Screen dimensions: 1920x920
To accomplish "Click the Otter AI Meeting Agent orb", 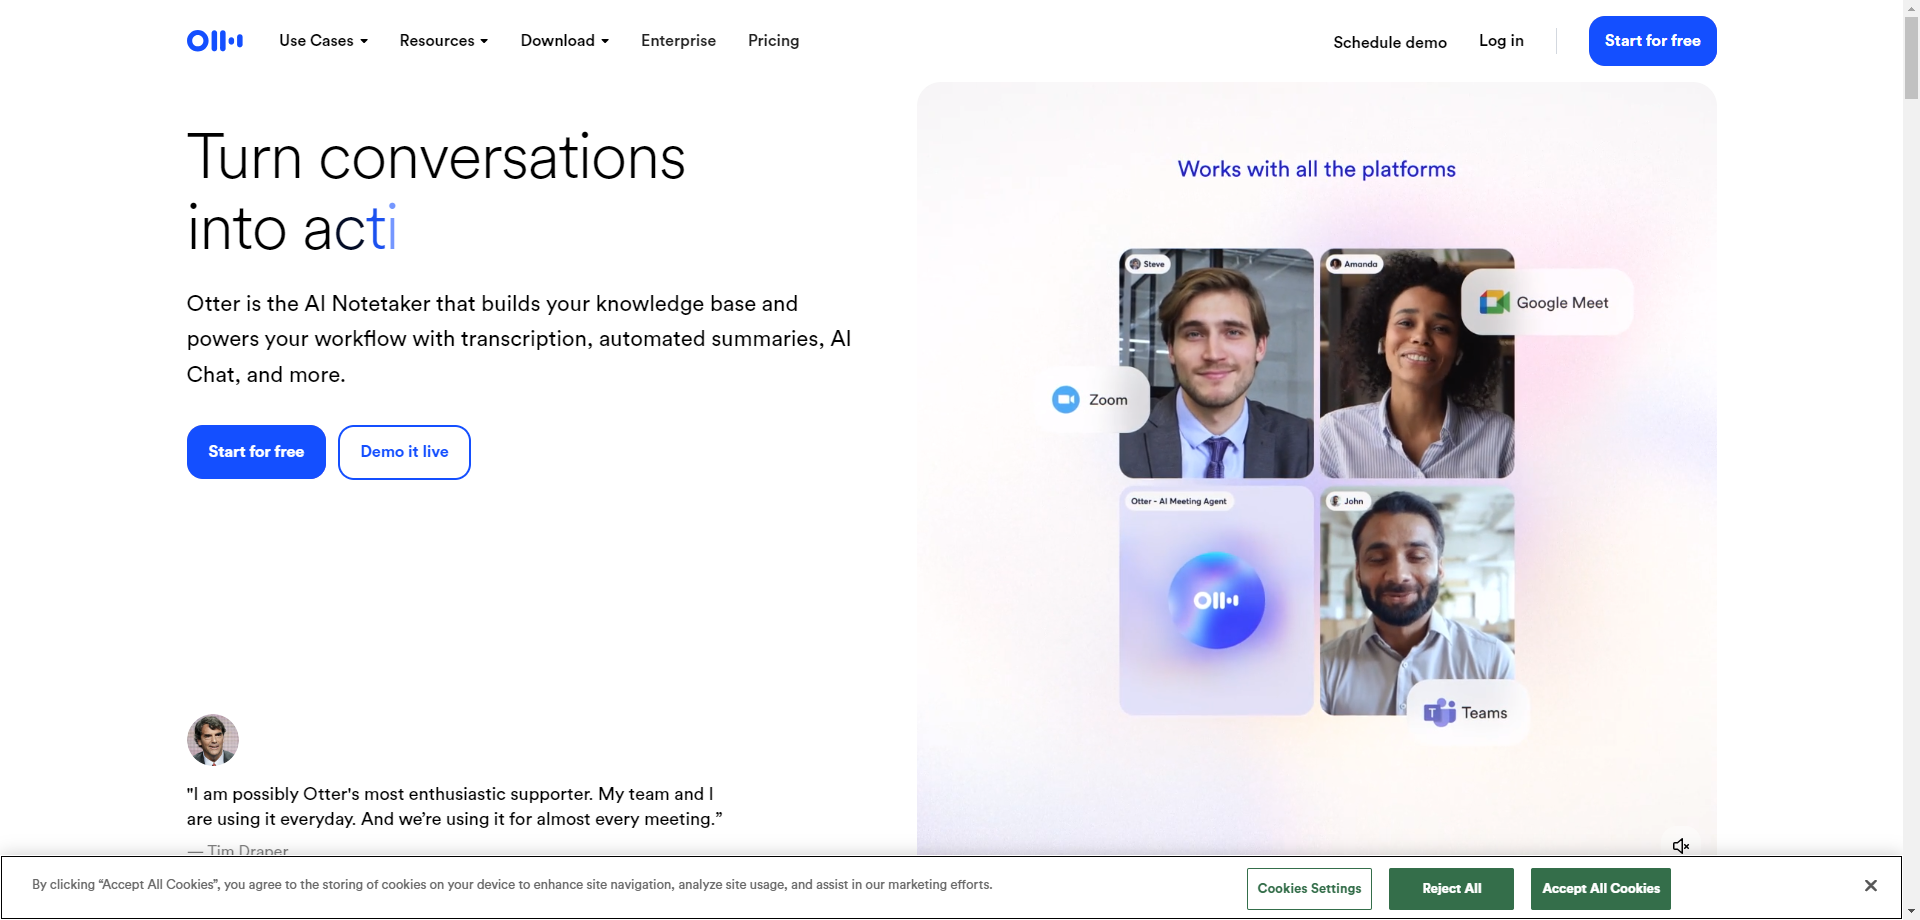I will tap(1216, 601).
